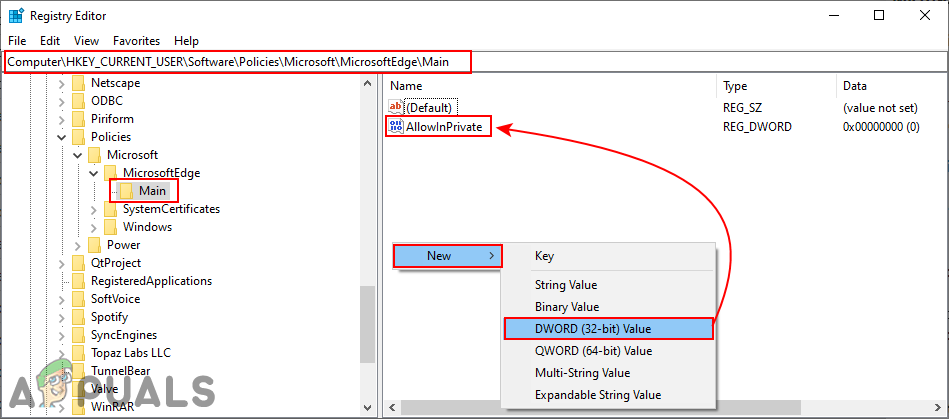Click the Registry Editor app icon in title bar

(x=17, y=15)
